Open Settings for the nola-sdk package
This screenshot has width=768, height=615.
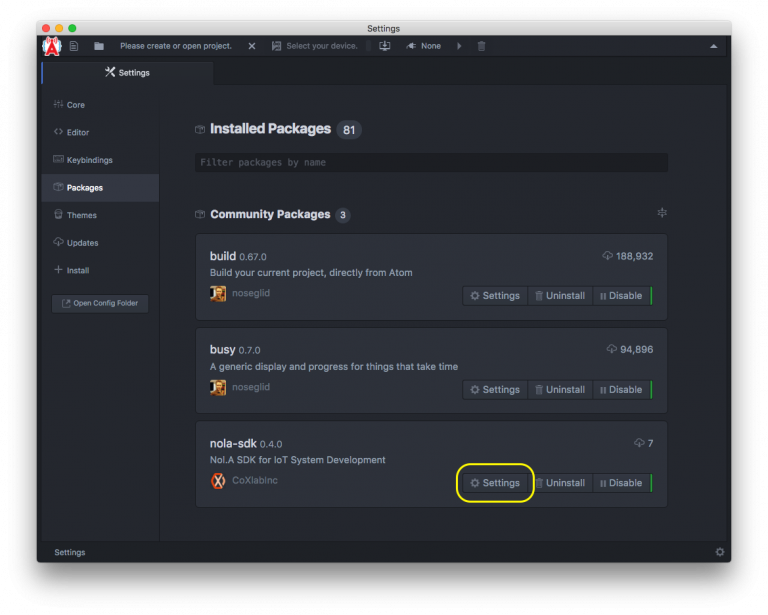(x=495, y=483)
